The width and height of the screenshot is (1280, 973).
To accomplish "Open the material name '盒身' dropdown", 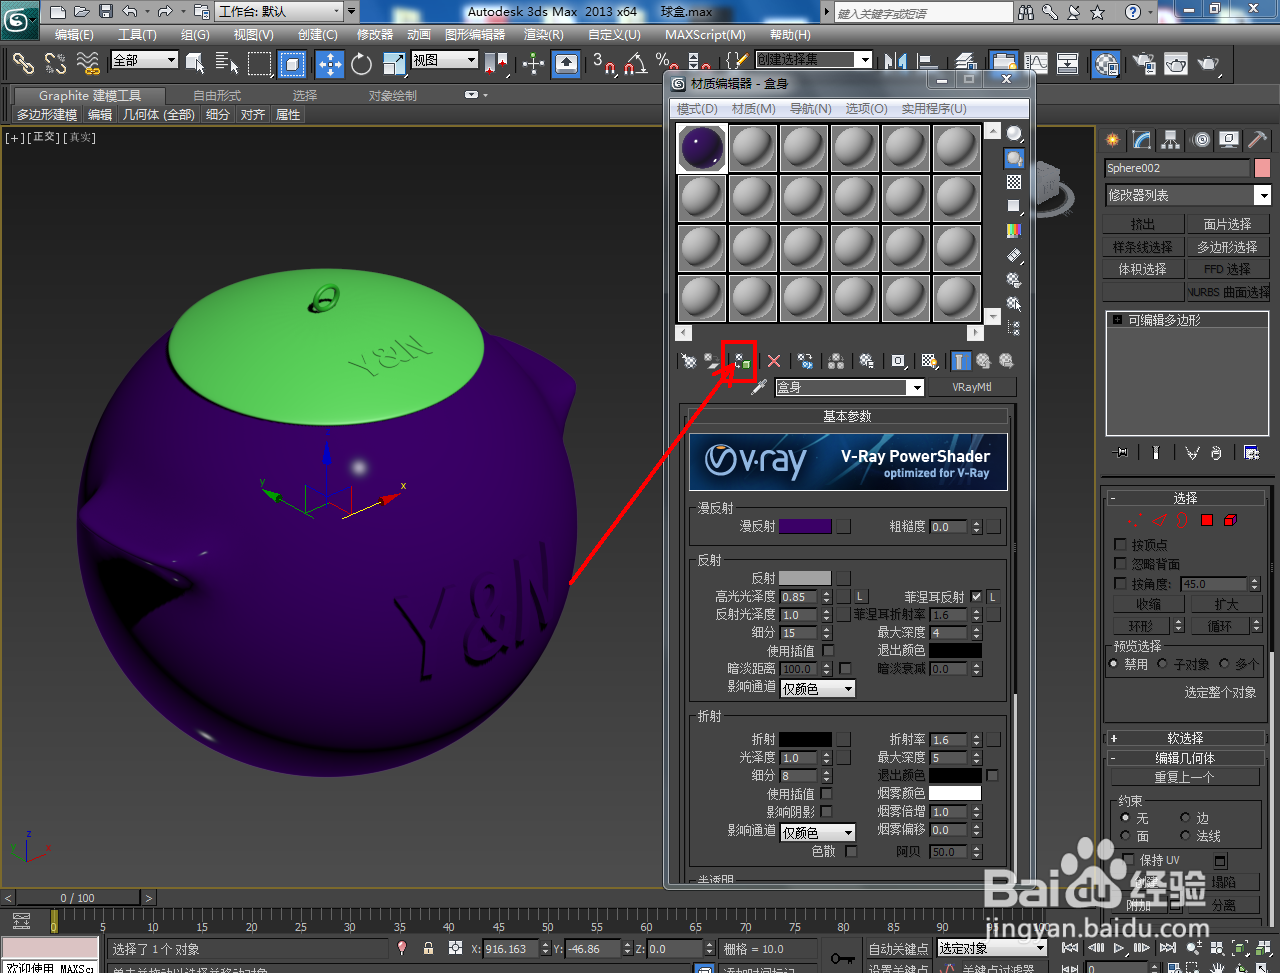I will tap(918, 387).
